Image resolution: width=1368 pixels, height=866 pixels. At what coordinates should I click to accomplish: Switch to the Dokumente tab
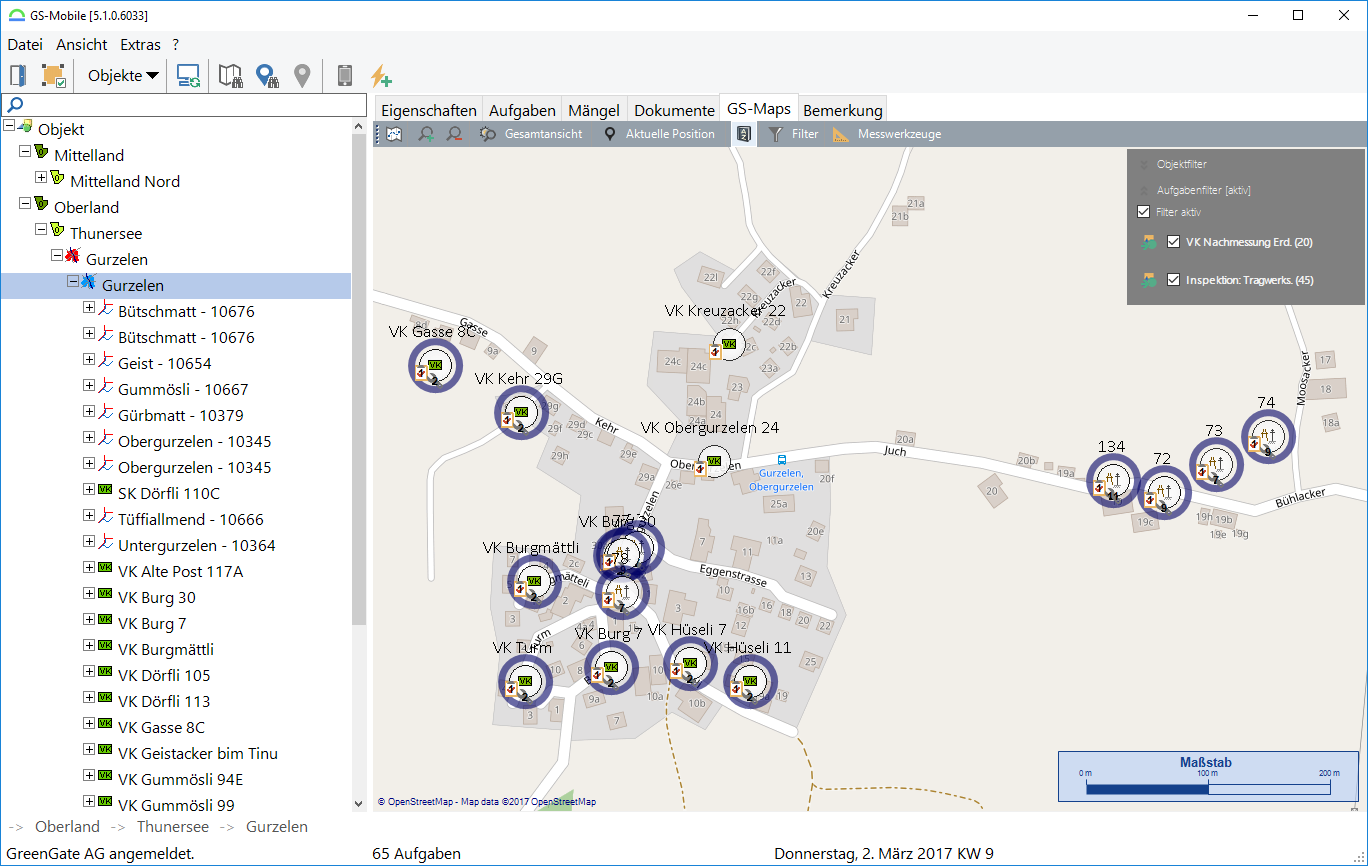coord(674,110)
